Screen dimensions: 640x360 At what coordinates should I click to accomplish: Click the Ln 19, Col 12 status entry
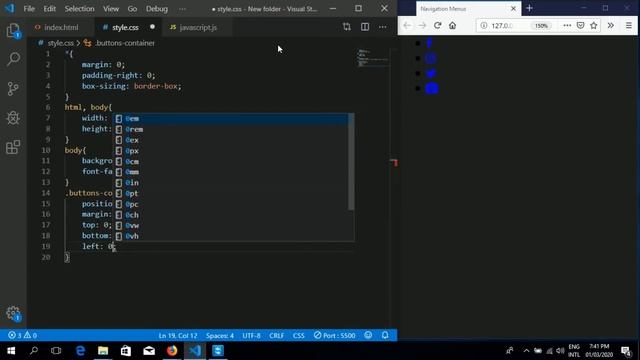click(178, 336)
